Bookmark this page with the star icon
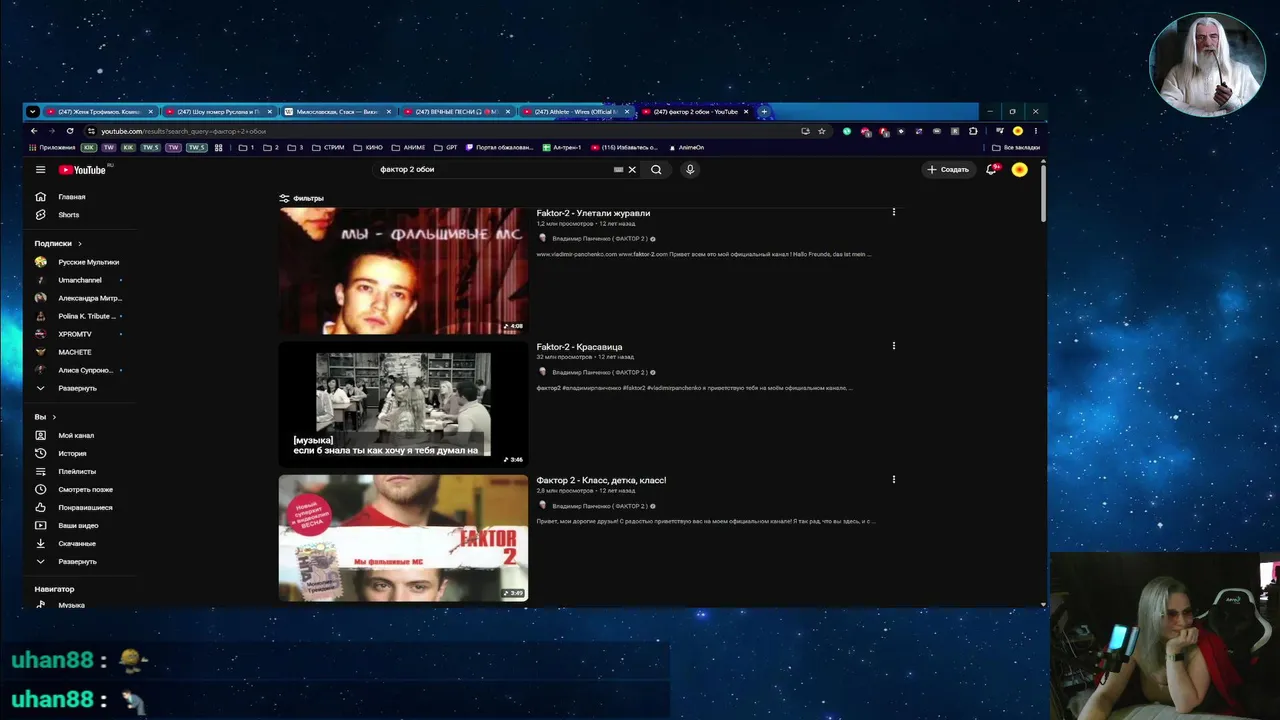The image size is (1280, 720). (x=822, y=131)
